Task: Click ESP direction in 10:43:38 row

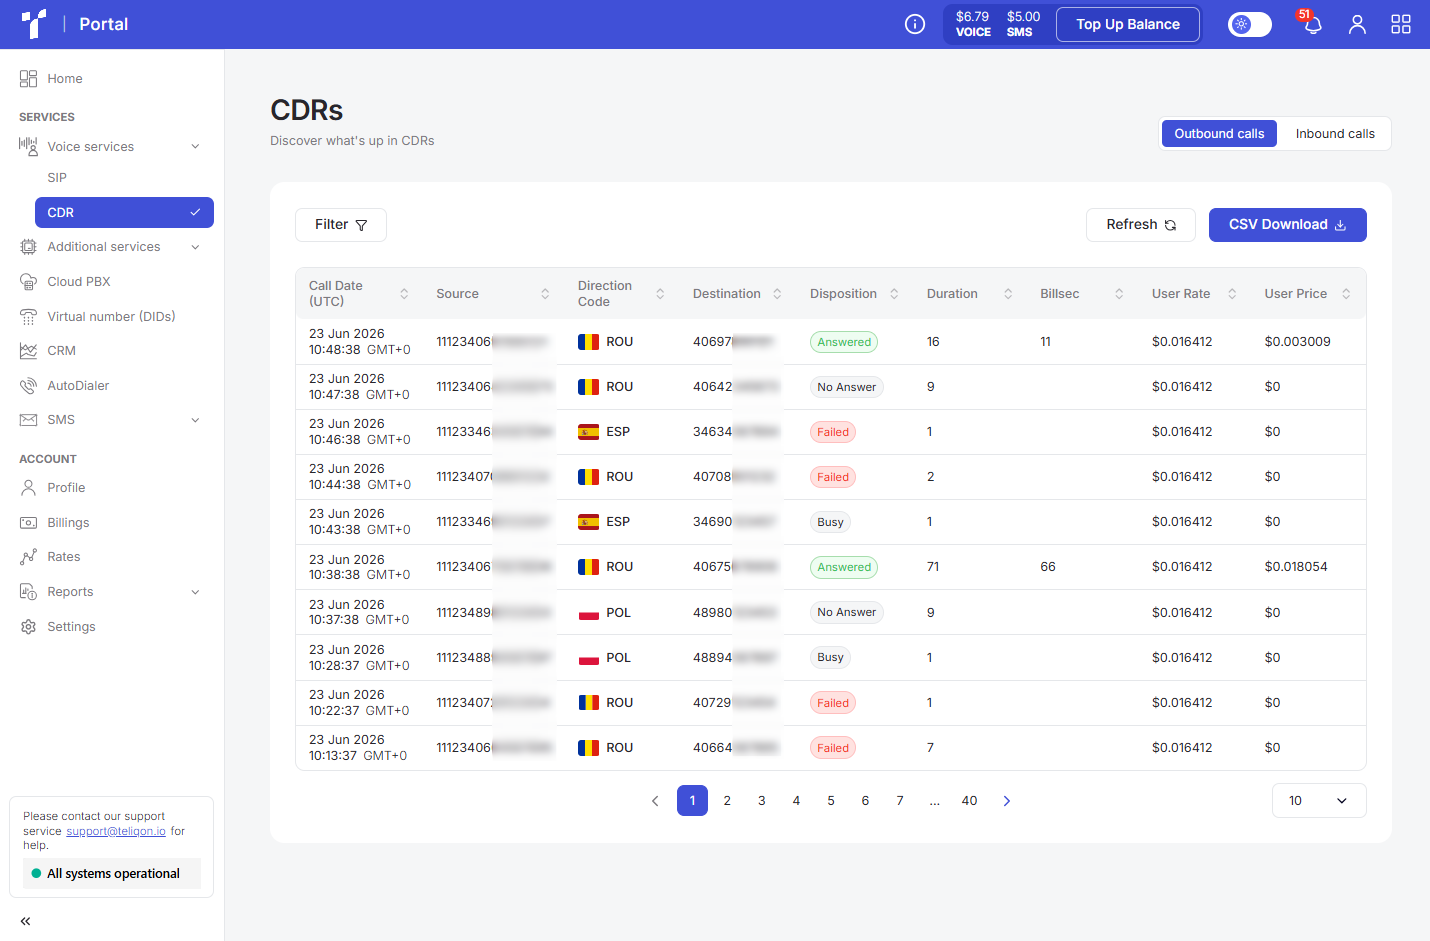Action: [x=604, y=522]
